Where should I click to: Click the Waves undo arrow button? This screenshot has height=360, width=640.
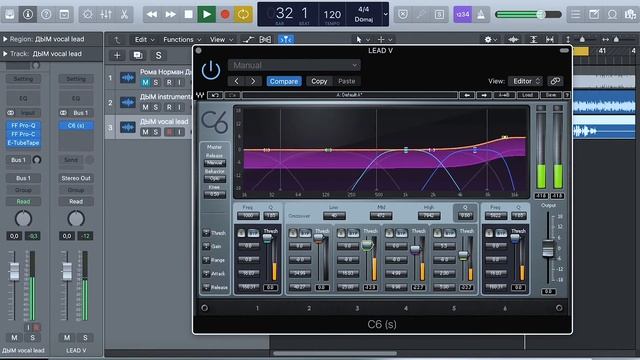215,95
